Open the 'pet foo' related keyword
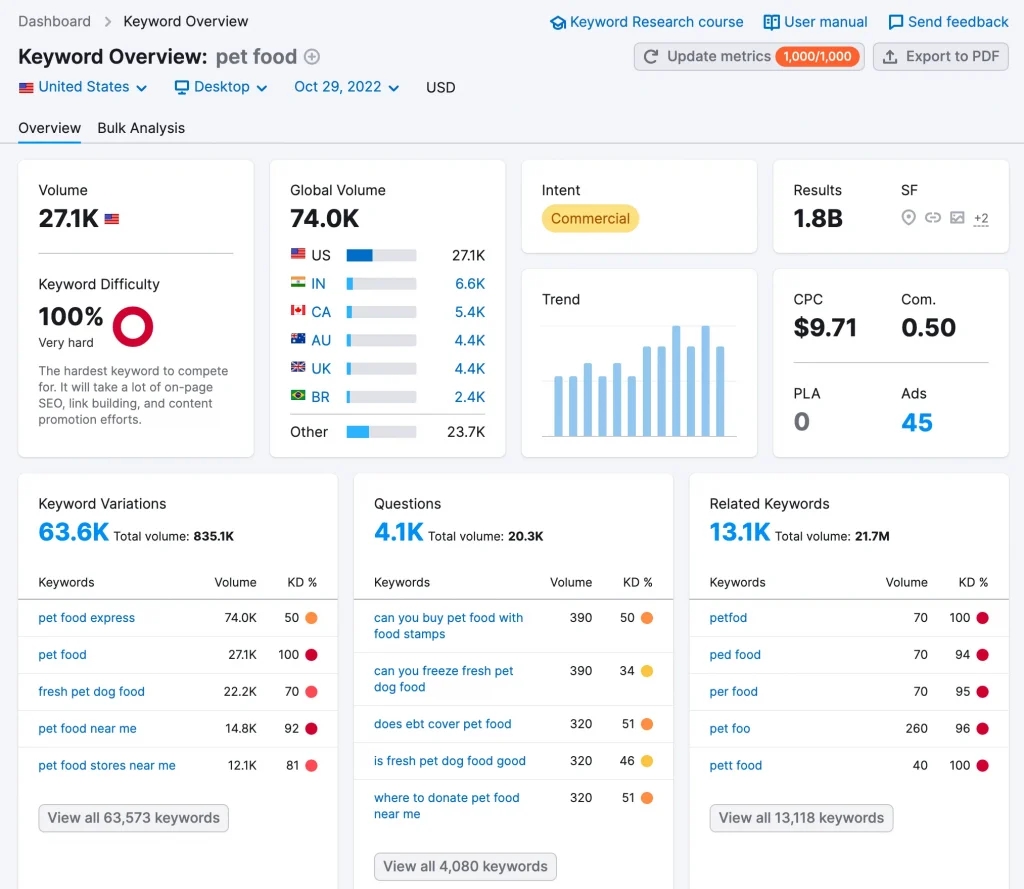The height and width of the screenshot is (889, 1024). (x=730, y=729)
